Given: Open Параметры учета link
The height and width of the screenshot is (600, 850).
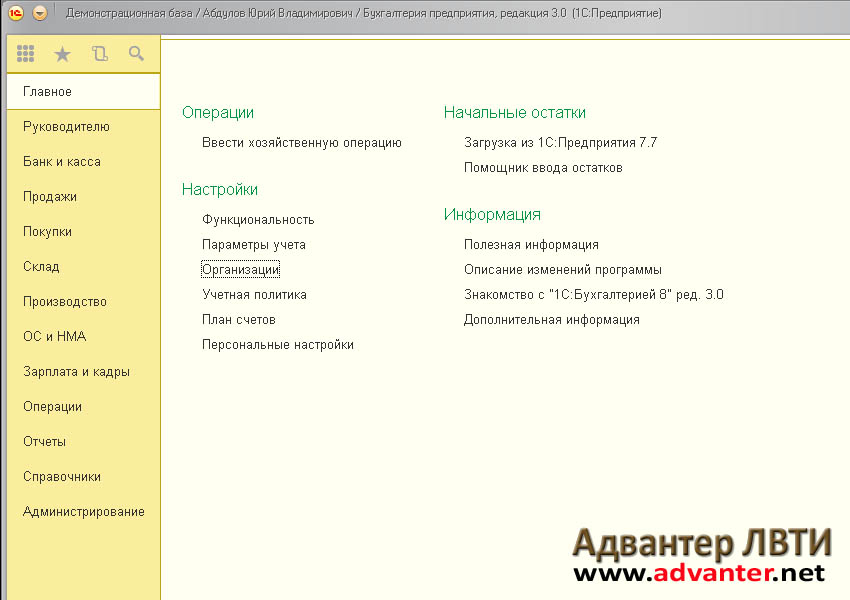Looking at the screenshot, I should 254,244.
